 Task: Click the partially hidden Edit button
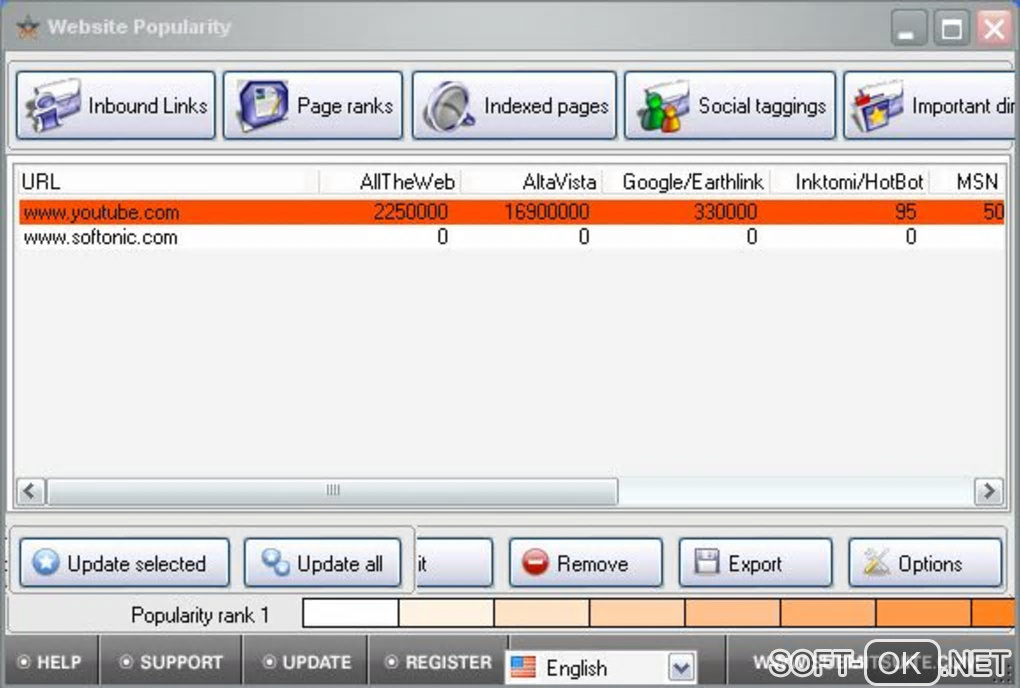click(x=454, y=563)
